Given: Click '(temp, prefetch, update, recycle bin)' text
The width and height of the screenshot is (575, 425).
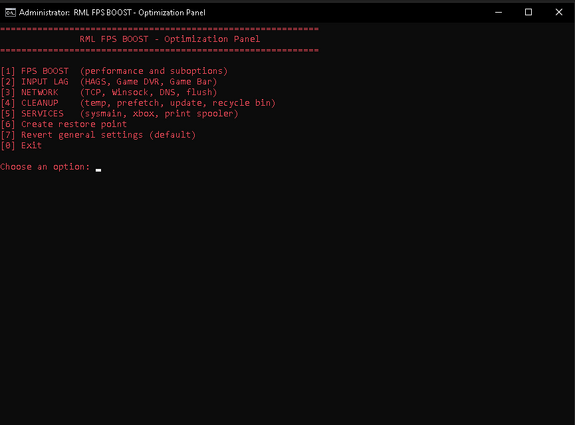Looking at the screenshot, I should point(177,103).
